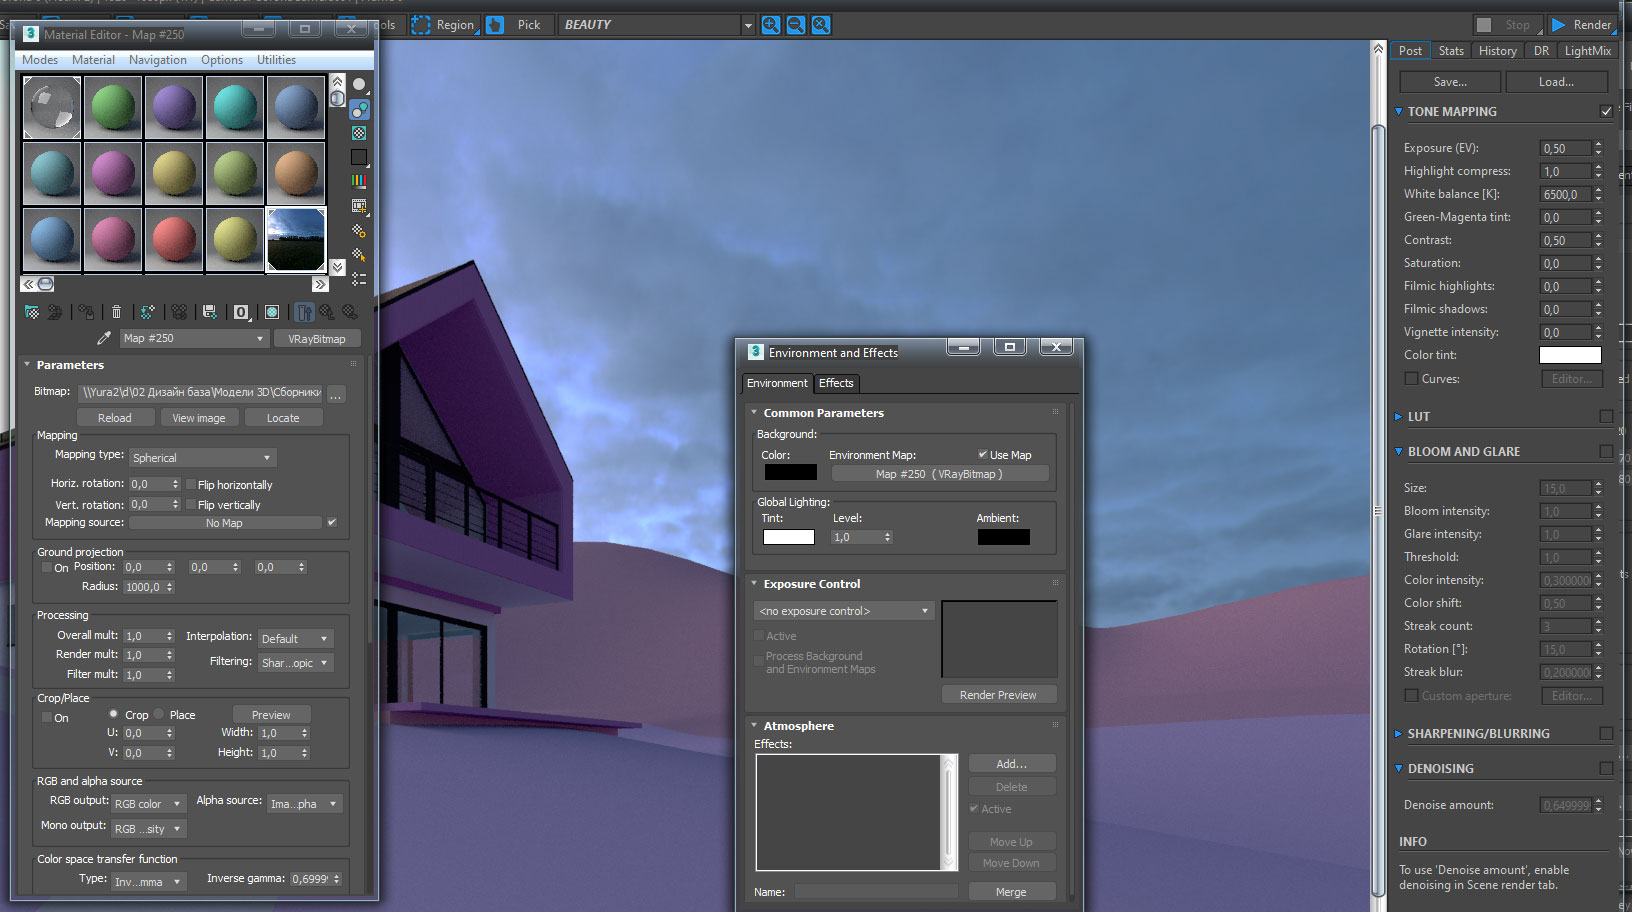
Task: Open the Filtering dropdown
Action: click(x=295, y=662)
